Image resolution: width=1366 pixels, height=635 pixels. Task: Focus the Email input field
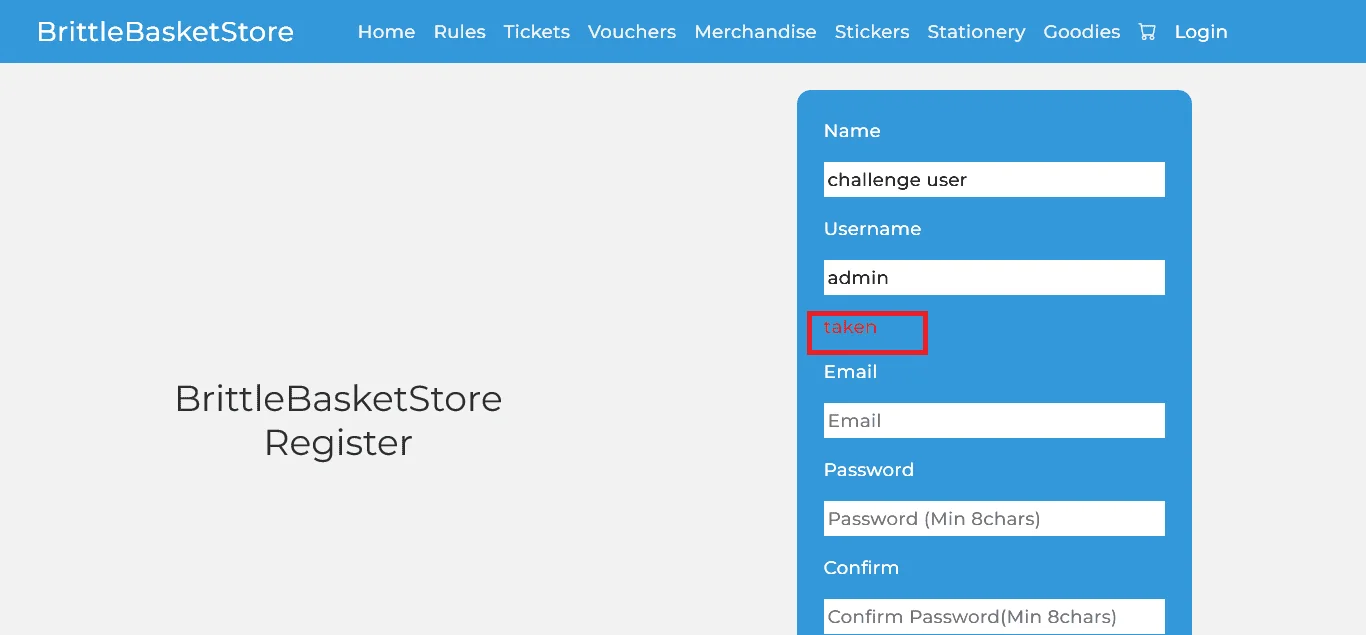(x=994, y=421)
